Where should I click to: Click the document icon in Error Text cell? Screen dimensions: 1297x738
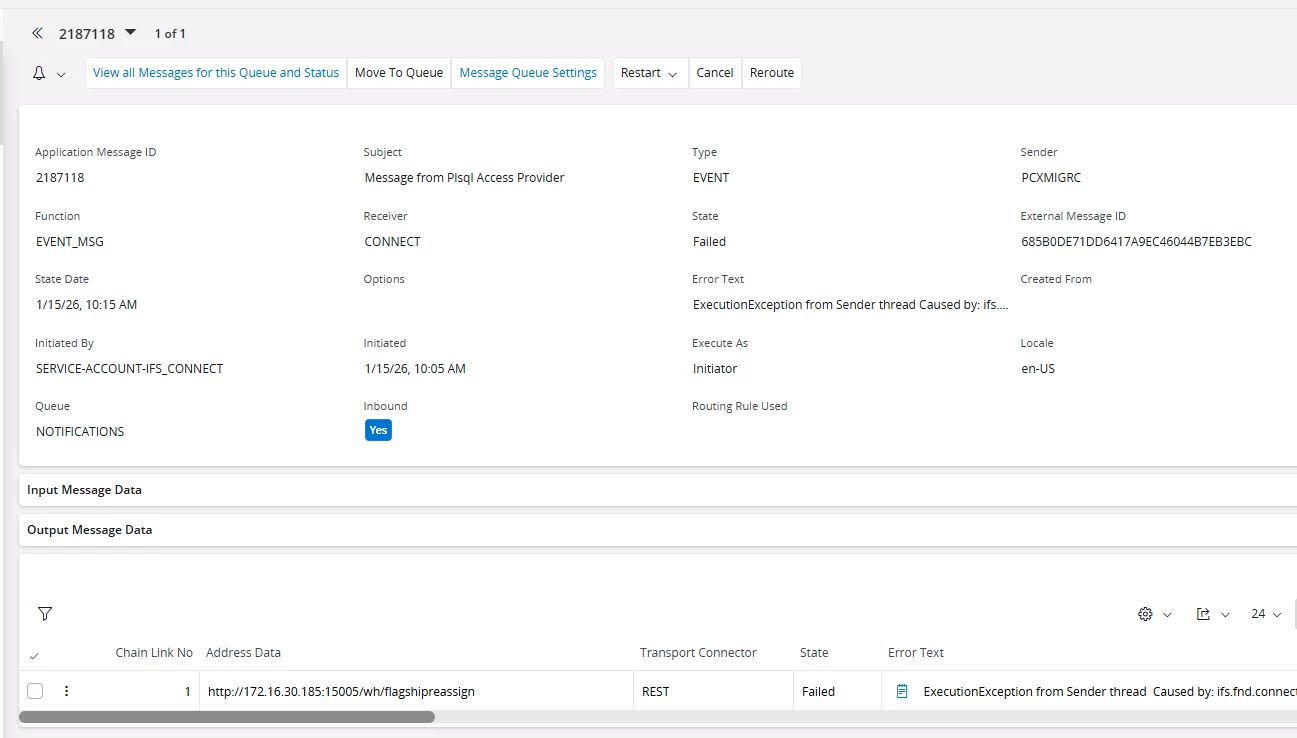click(902, 691)
